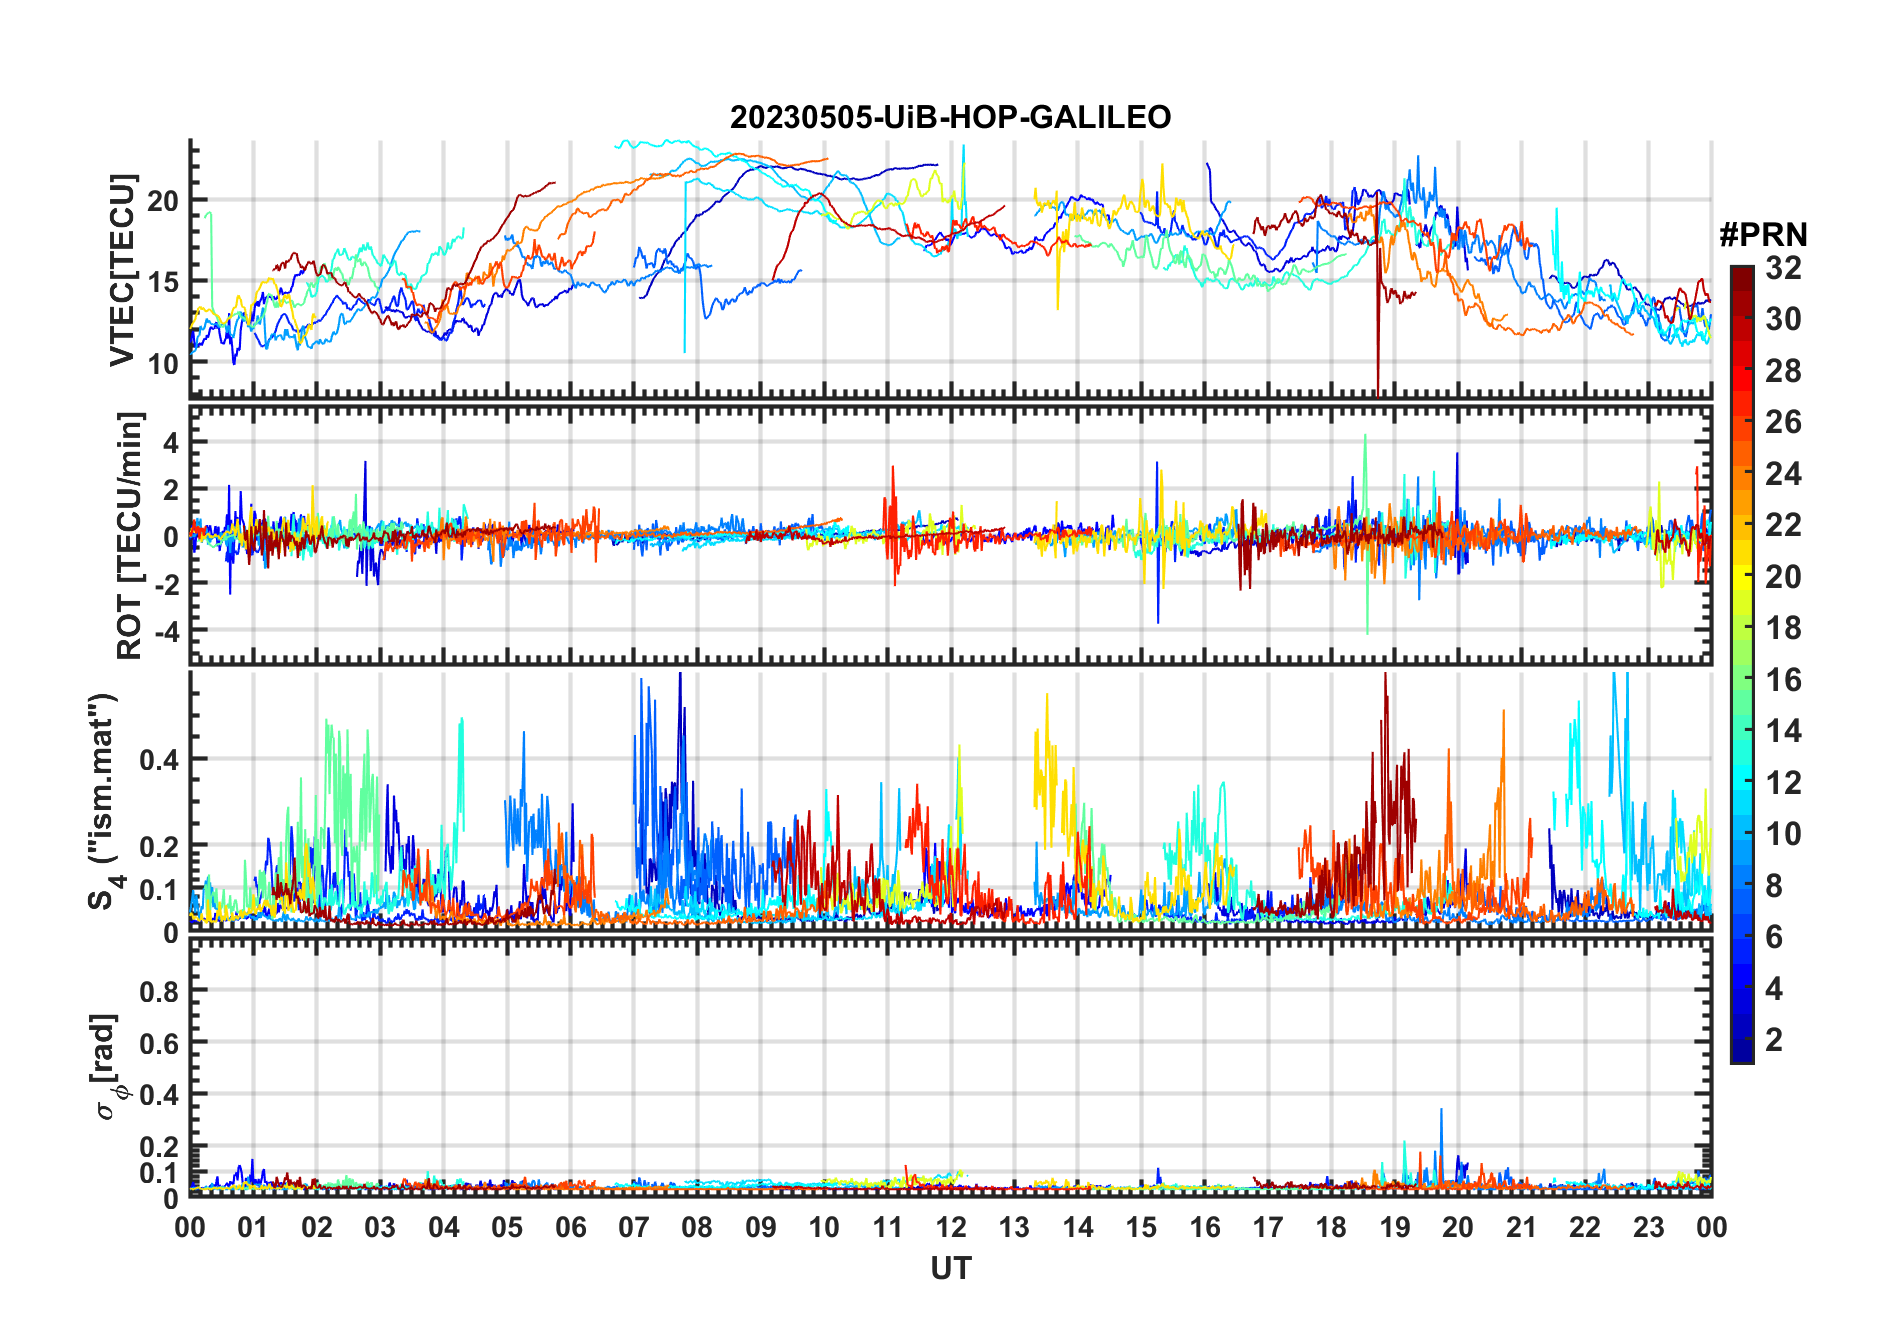Select the ROT [TECU/min] y-axis label
Image resolution: width=1902 pixels, height=1330 pixels.
coord(129,535)
